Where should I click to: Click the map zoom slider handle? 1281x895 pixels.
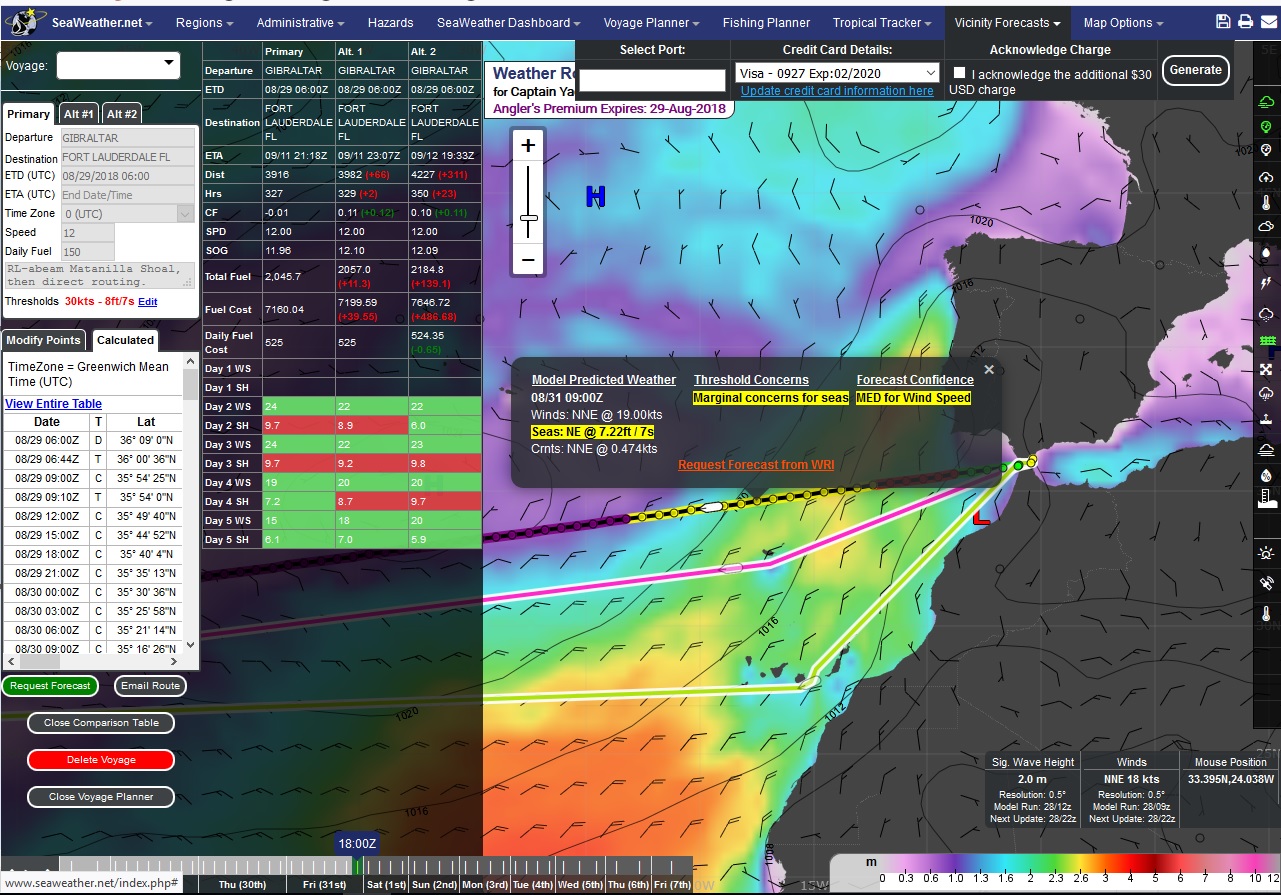tap(529, 218)
